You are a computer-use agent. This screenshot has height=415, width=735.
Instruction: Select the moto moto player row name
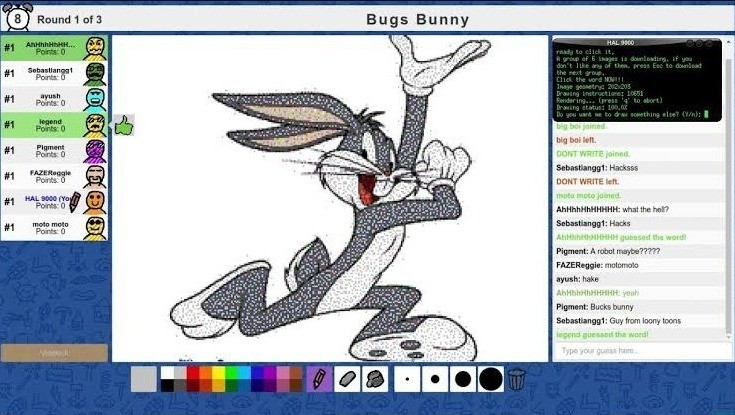[x=50, y=225]
